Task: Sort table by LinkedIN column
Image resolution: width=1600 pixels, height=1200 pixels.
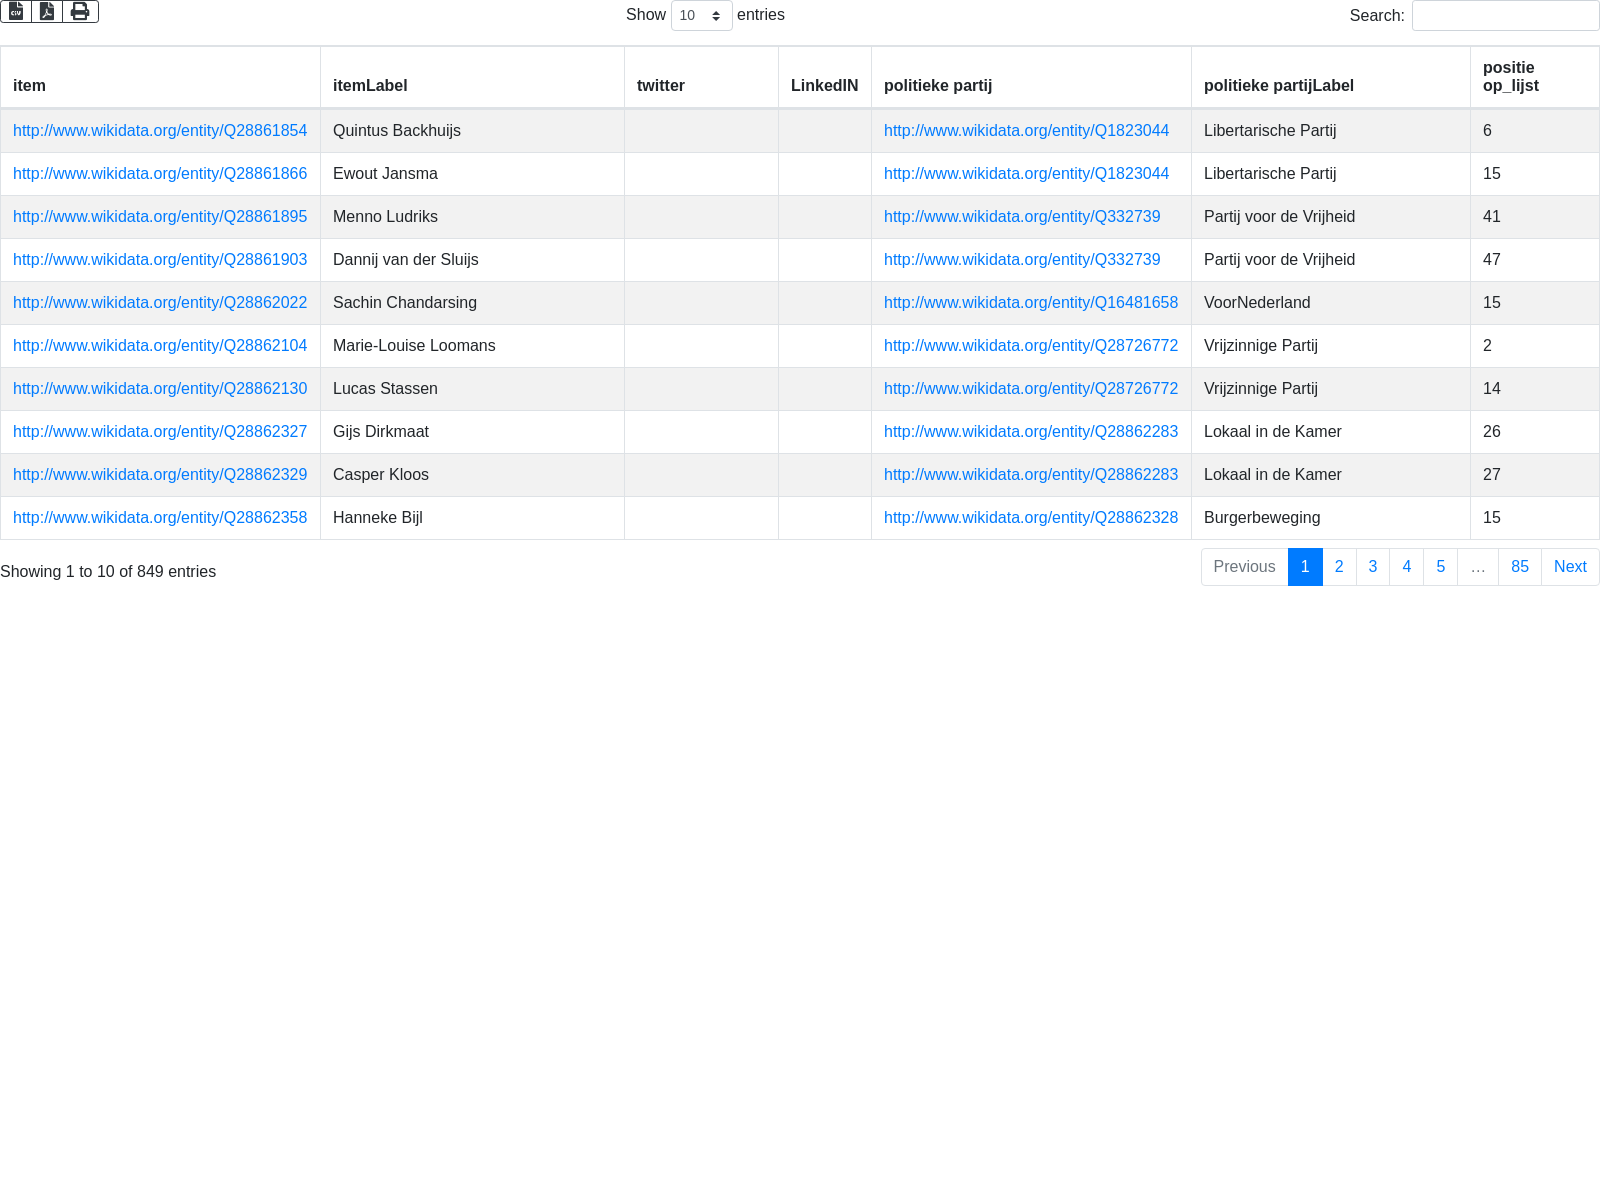Action: [825, 77]
